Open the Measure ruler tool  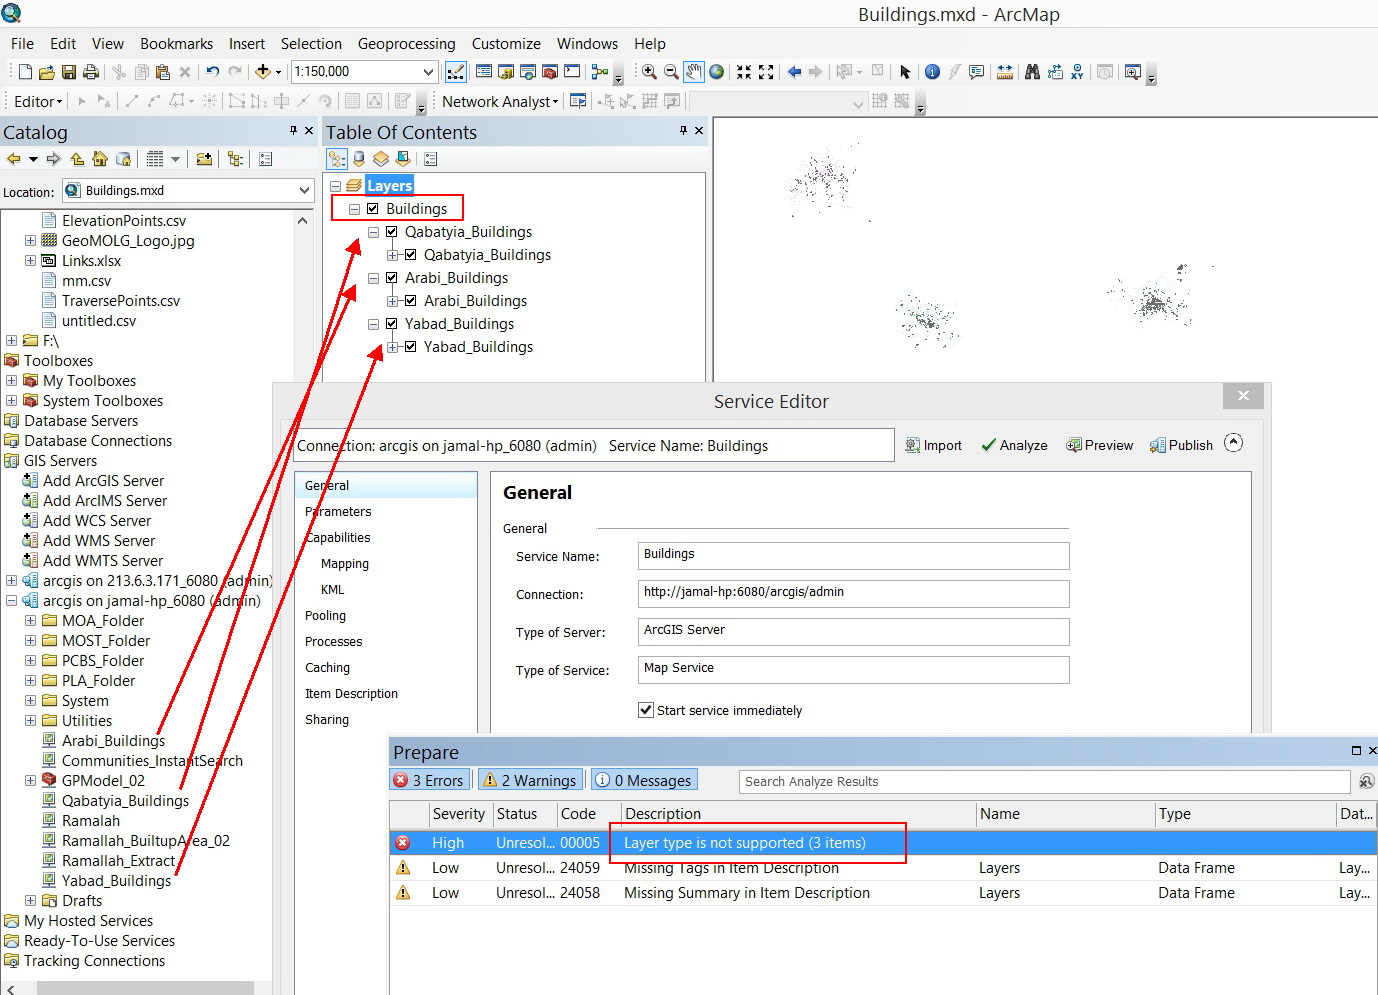[x=1005, y=72]
